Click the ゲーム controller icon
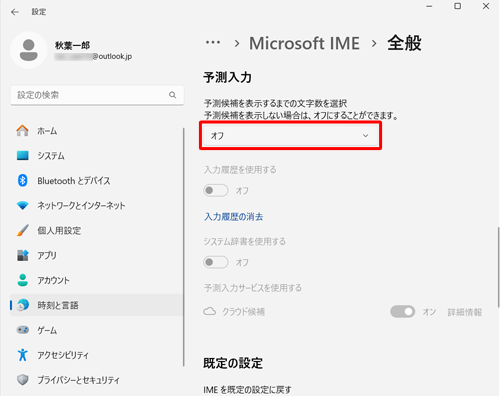 (23, 330)
